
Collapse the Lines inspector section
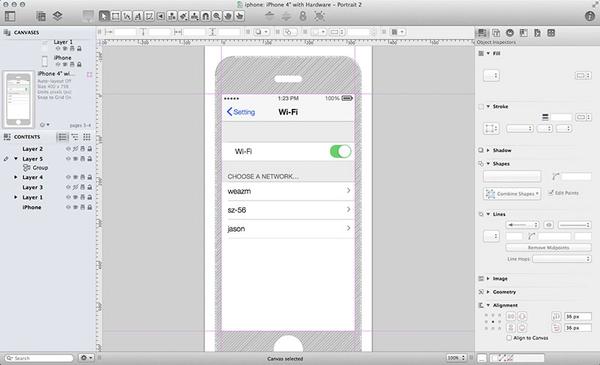(488, 214)
